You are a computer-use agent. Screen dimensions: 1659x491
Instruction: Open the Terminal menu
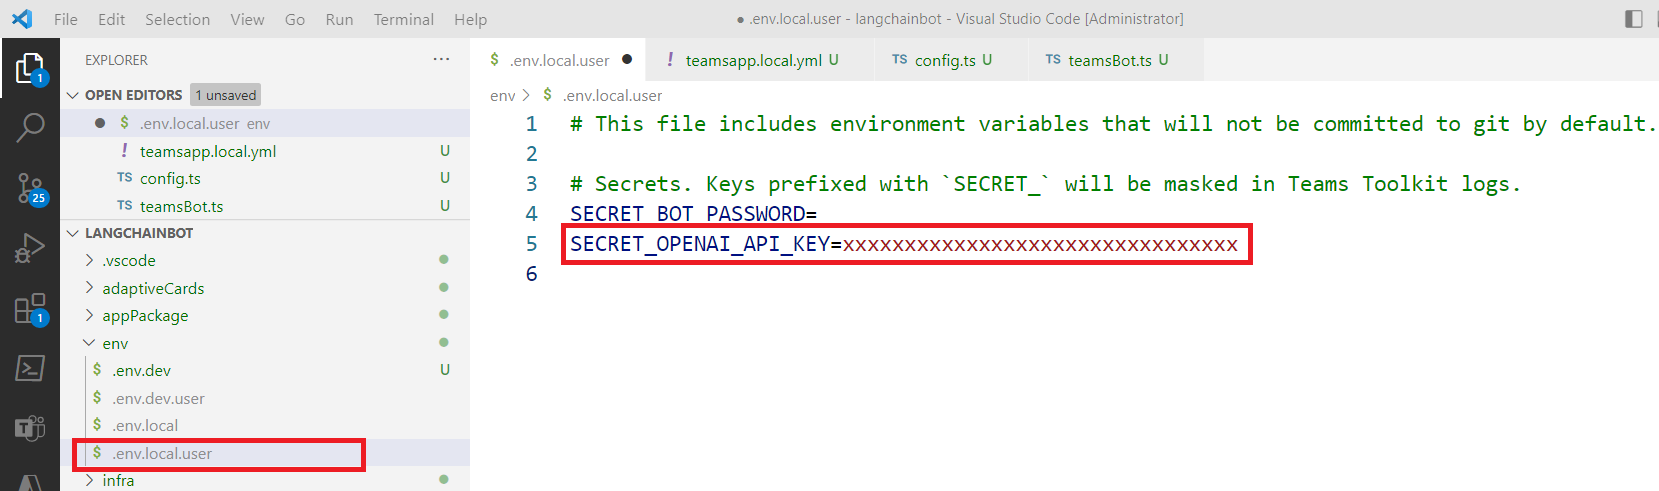[403, 19]
